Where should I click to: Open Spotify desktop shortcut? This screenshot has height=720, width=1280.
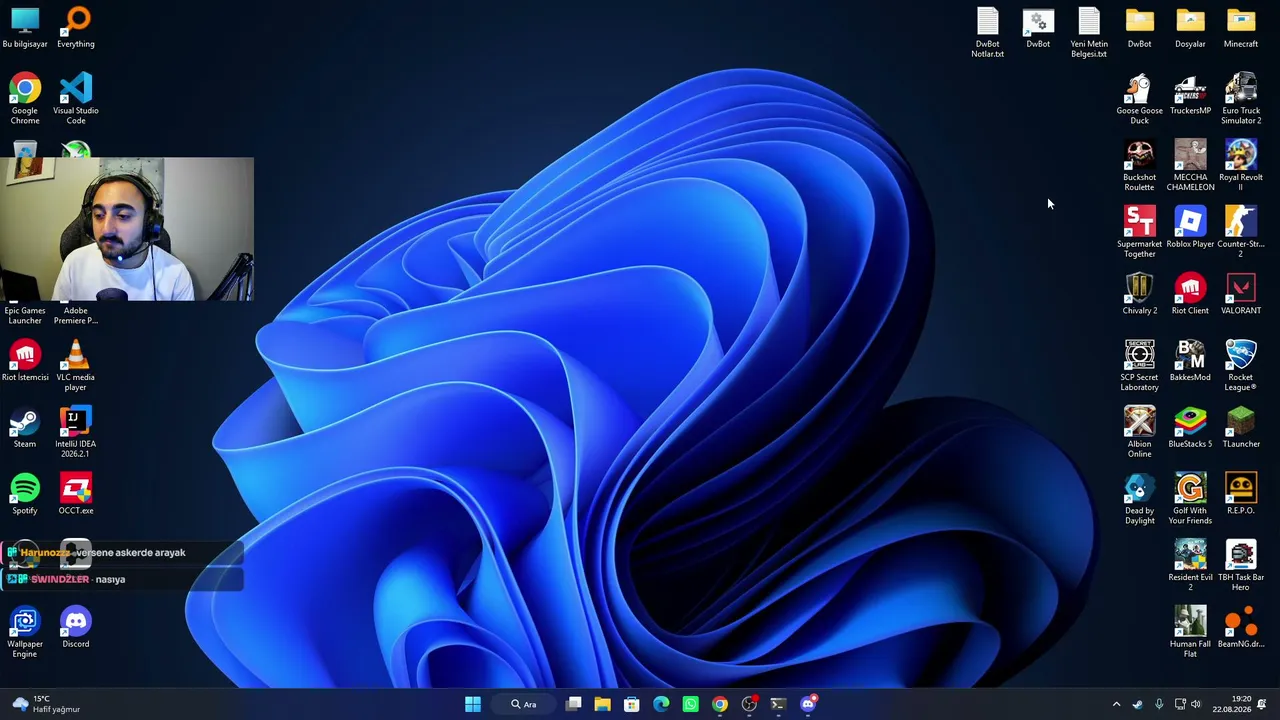coord(25,494)
